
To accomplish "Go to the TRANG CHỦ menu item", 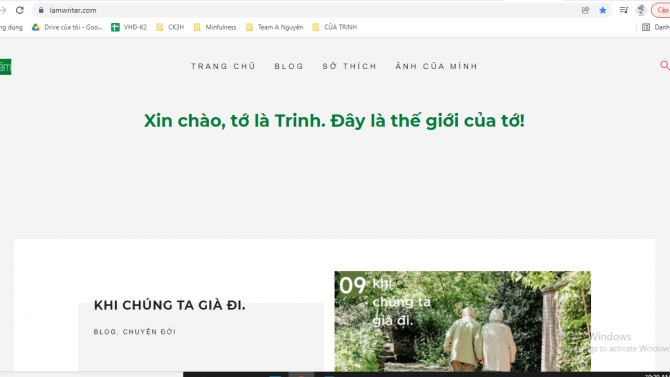I will [x=223, y=66].
